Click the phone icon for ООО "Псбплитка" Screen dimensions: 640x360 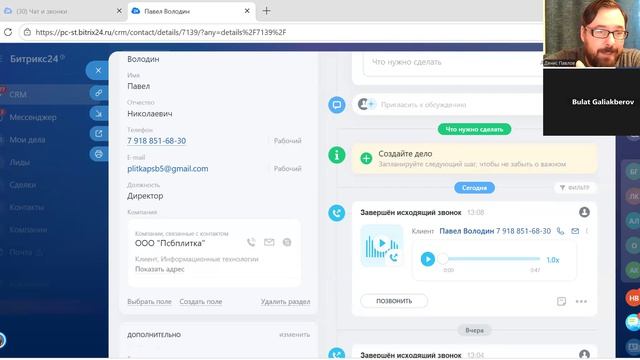click(251, 242)
